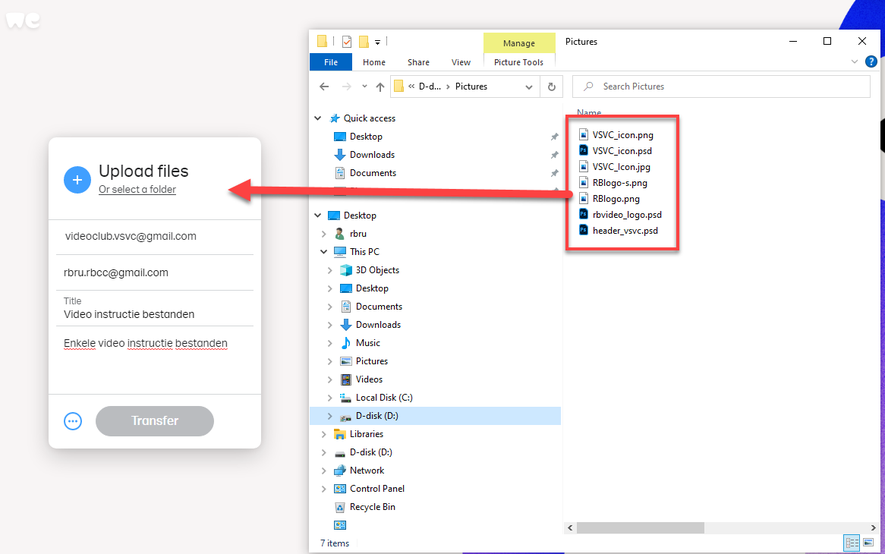Select the rbvideo_logo.psd file icon
Screen dimensions: 885x554
pyautogui.click(x=584, y=214)
